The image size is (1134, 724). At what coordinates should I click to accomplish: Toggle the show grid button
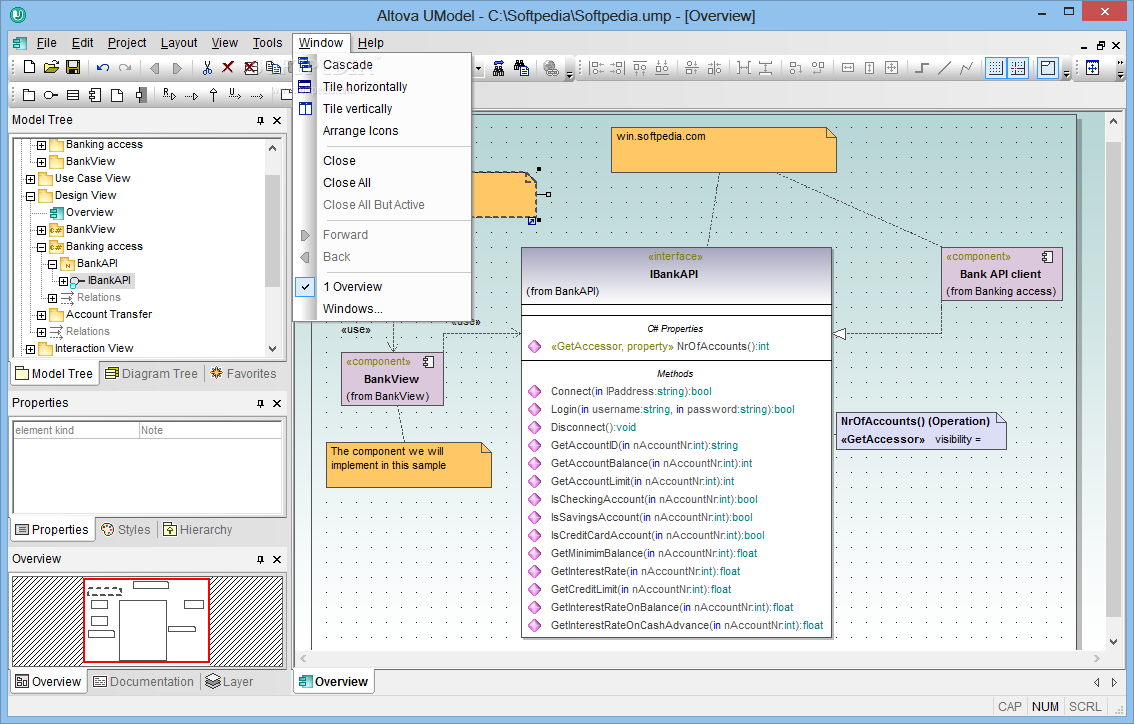click(996, 68)
